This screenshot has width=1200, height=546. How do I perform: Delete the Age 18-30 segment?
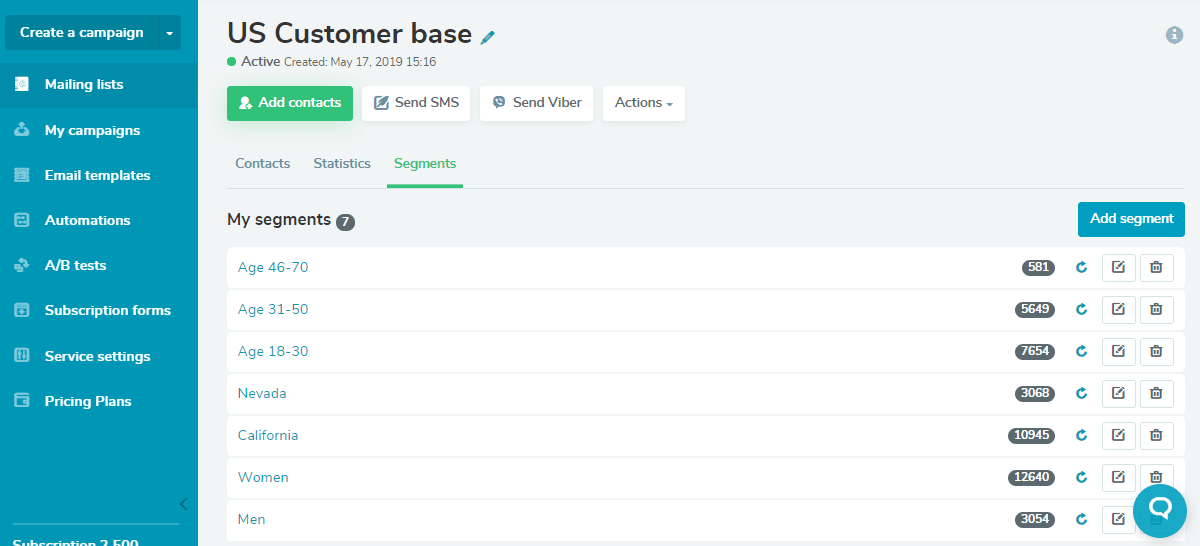[1156, 351]
